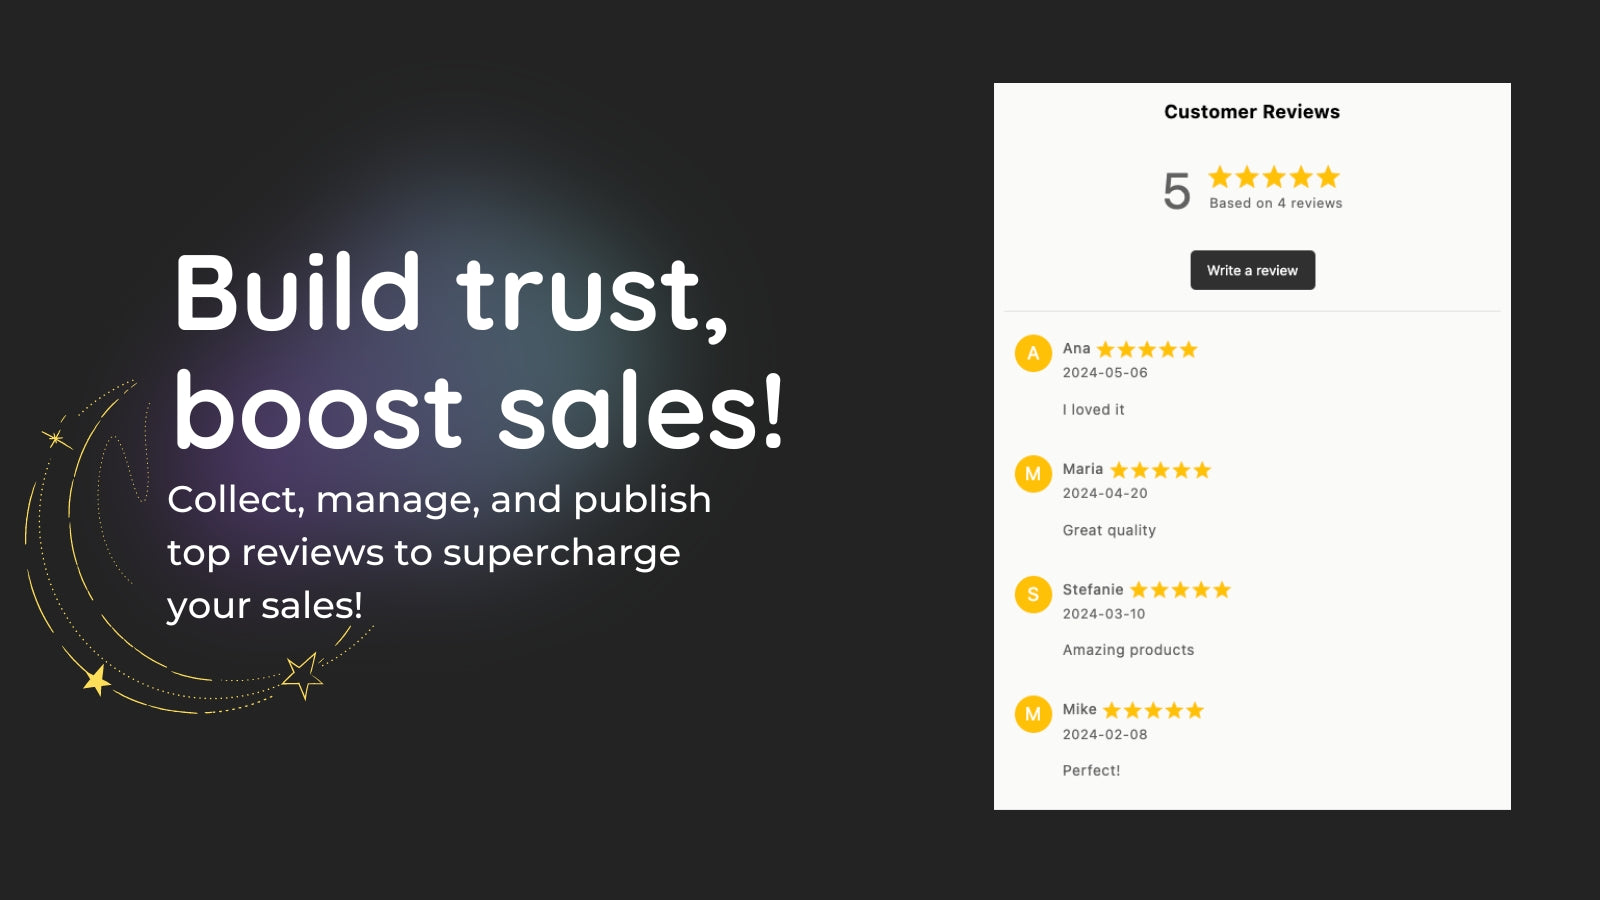Click the large number 5 rating score
This screenshot has width=1600, height=900.
[x=1176, y=186]
